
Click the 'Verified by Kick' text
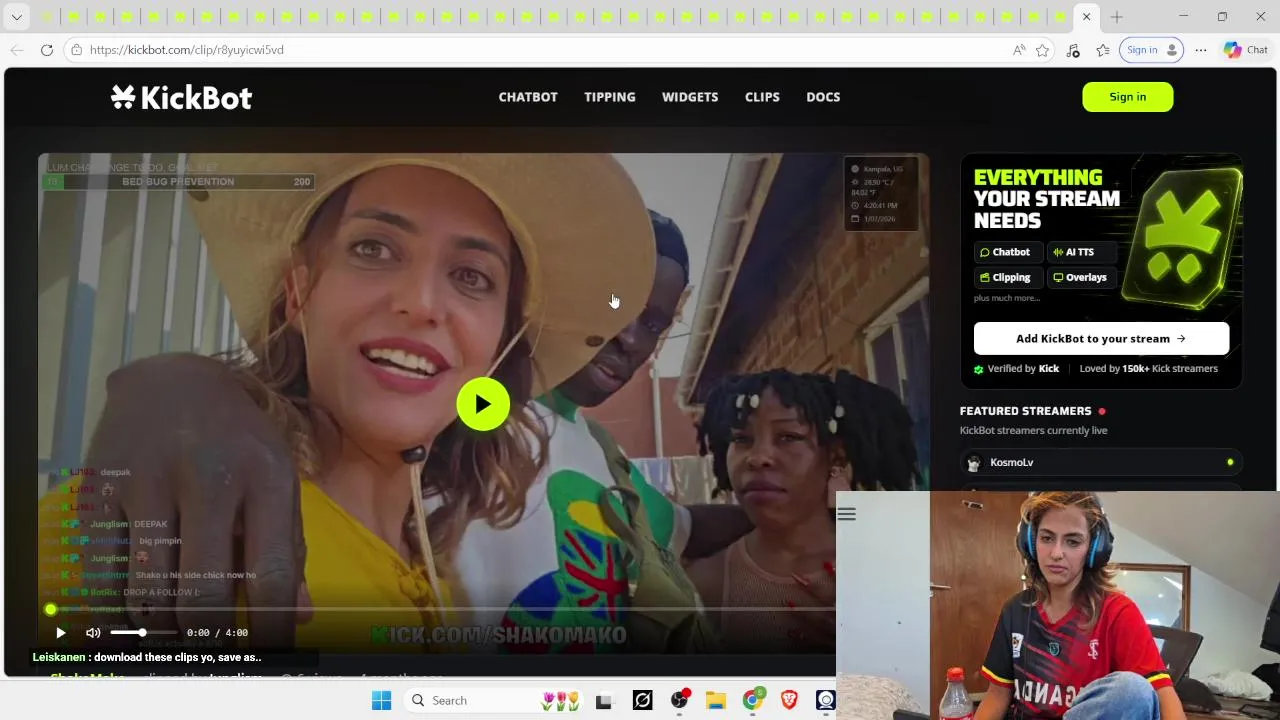point(1023,369)
